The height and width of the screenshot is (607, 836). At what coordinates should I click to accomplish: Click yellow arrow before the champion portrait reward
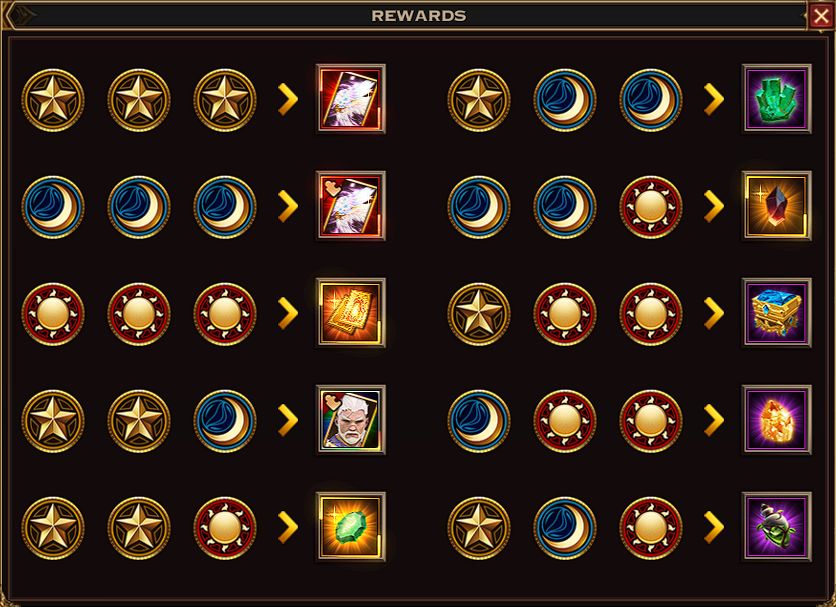tap(288, 420)
